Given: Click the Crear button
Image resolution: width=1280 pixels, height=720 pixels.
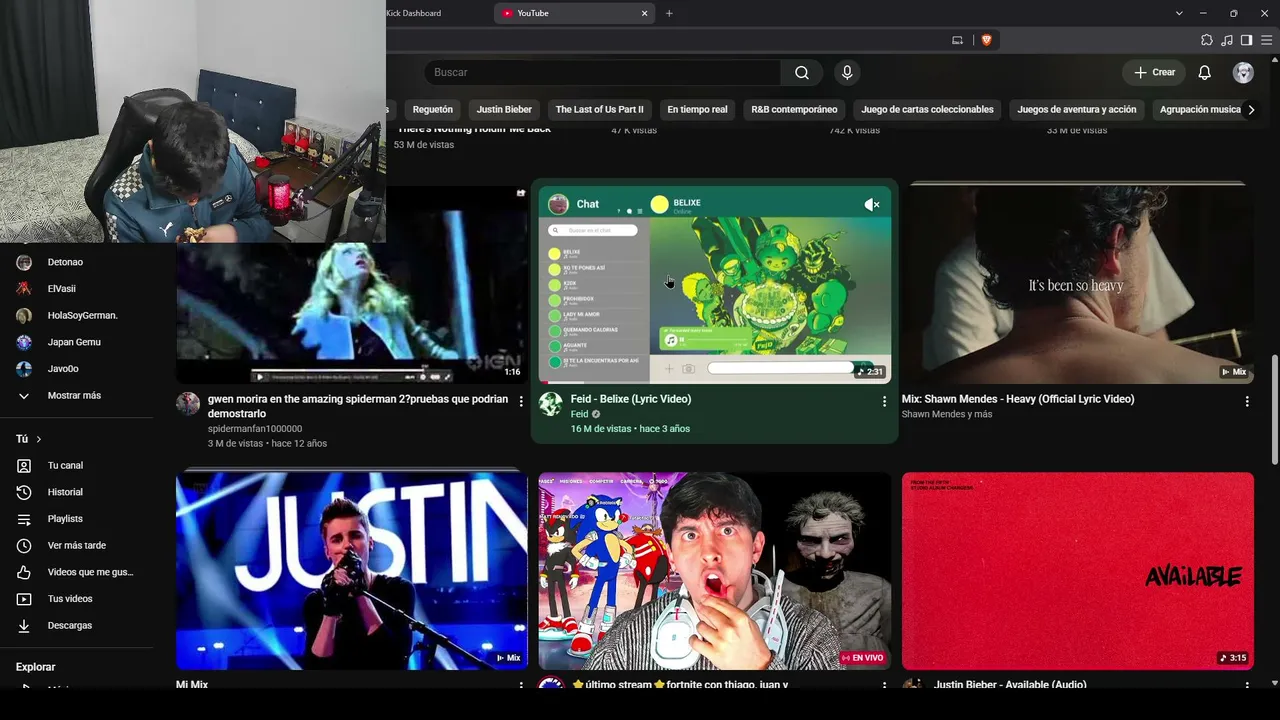Looking at the screenshot, I should [1154, 72].
